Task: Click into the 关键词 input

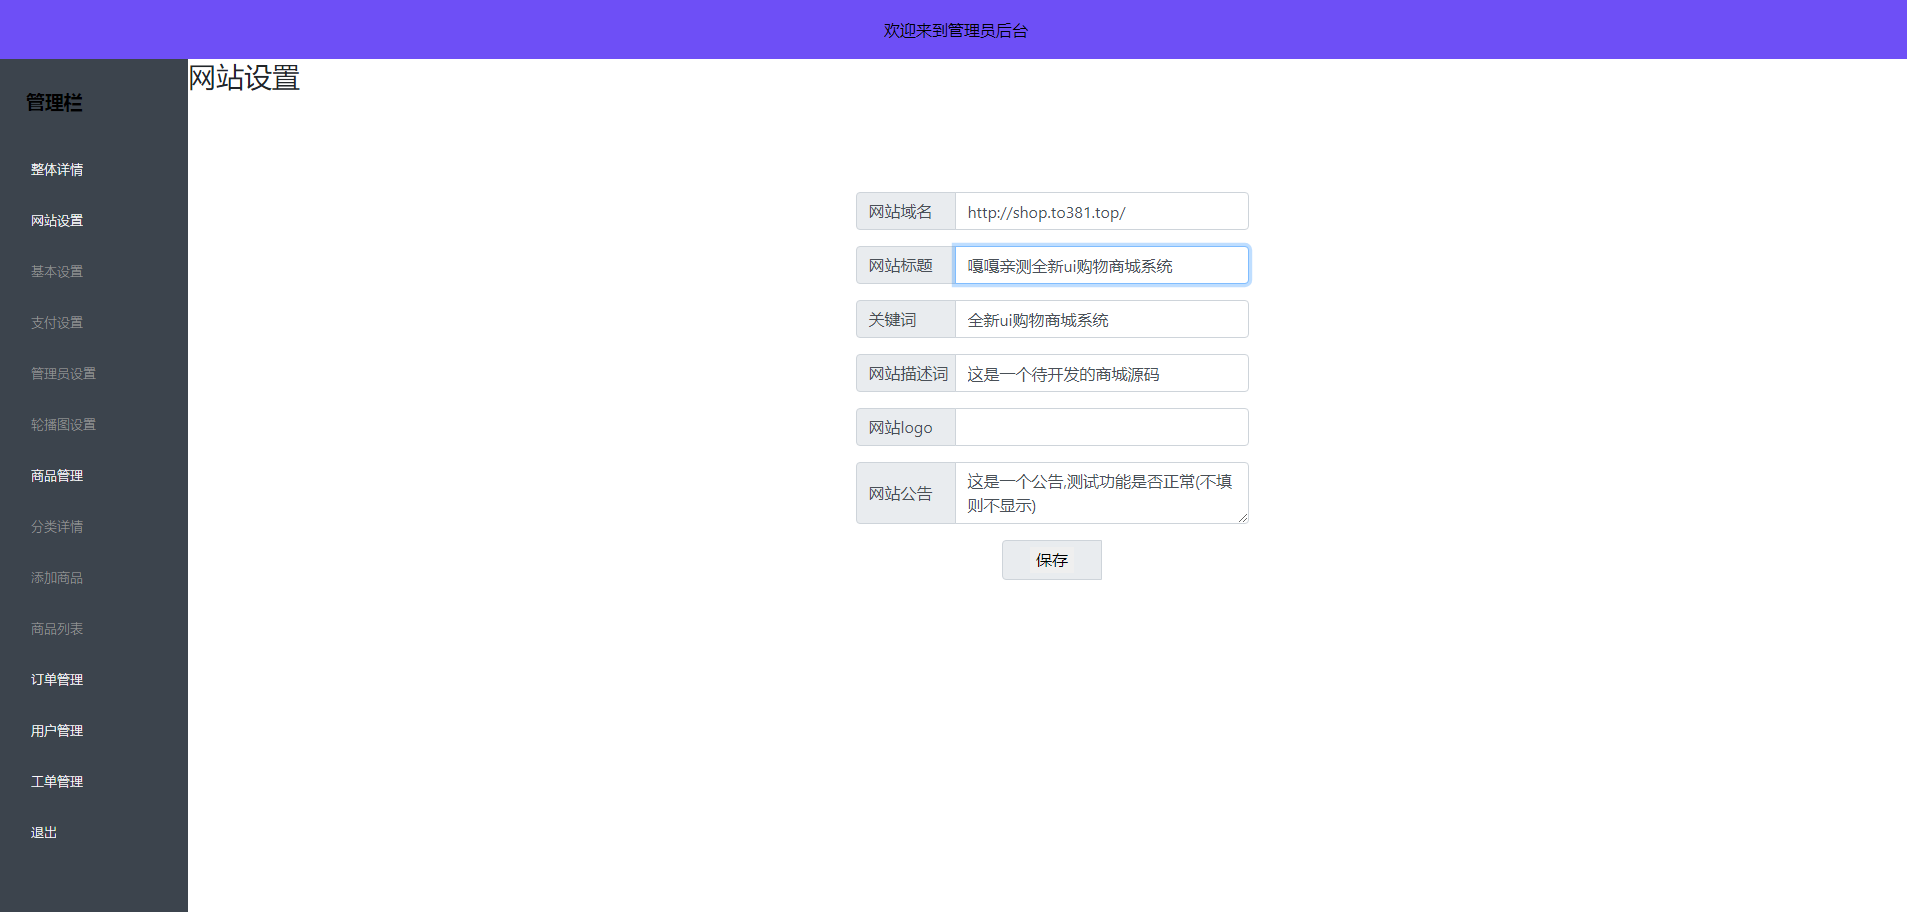Action: (1101, 320)
